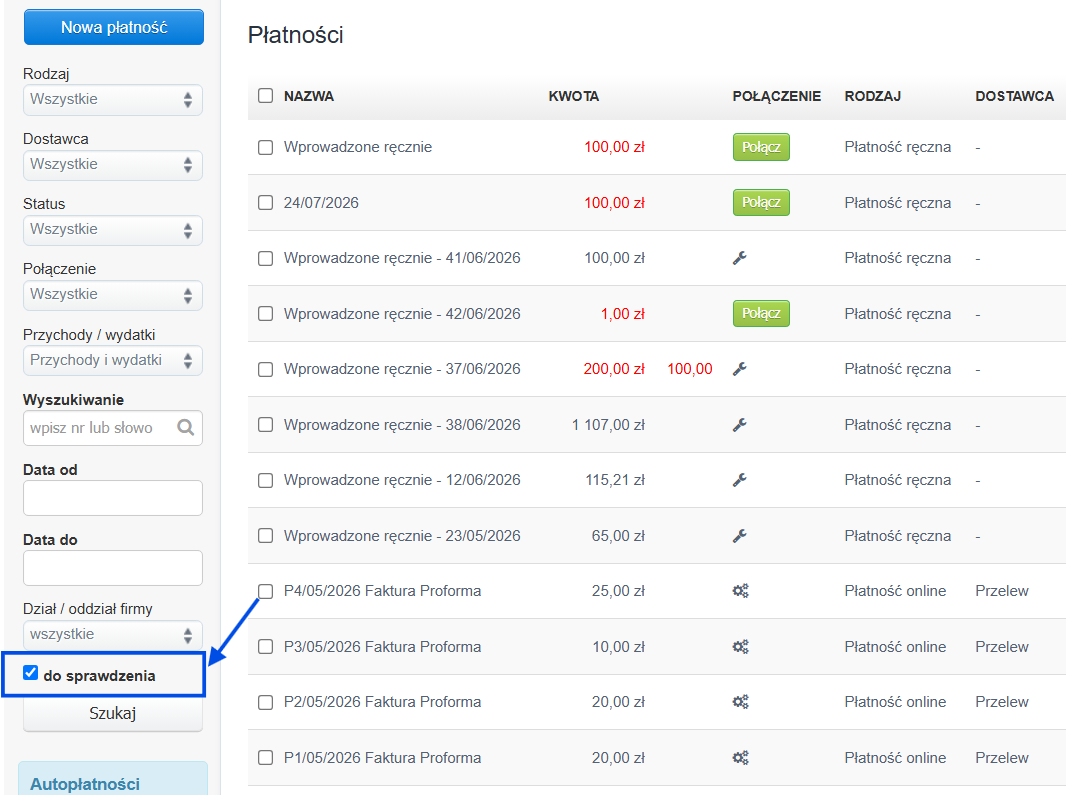
Task: Click wrench icon for Wprowadzone ręcznie - 37/06/2026
Action: click(x=740, y=369)
